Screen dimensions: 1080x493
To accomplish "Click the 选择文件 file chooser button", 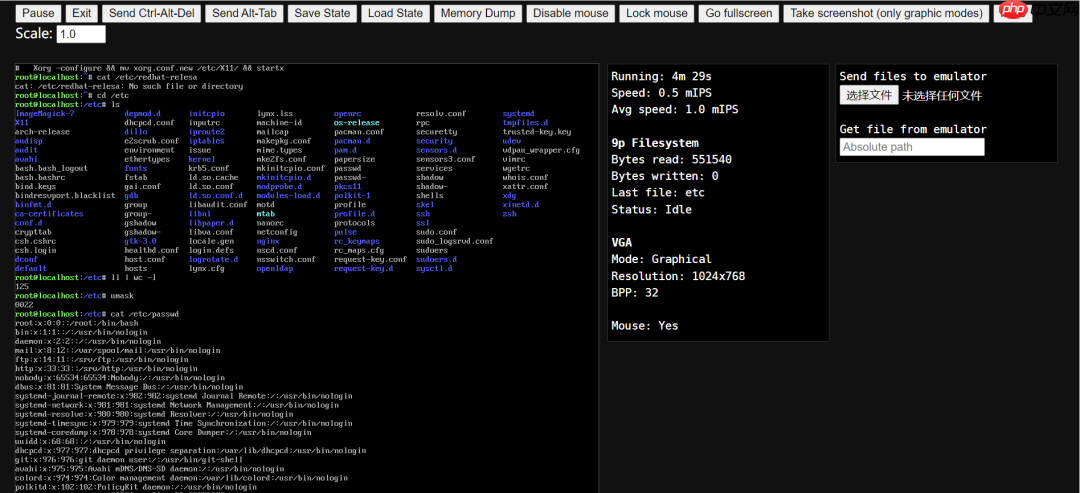I will tap(869, 95).
